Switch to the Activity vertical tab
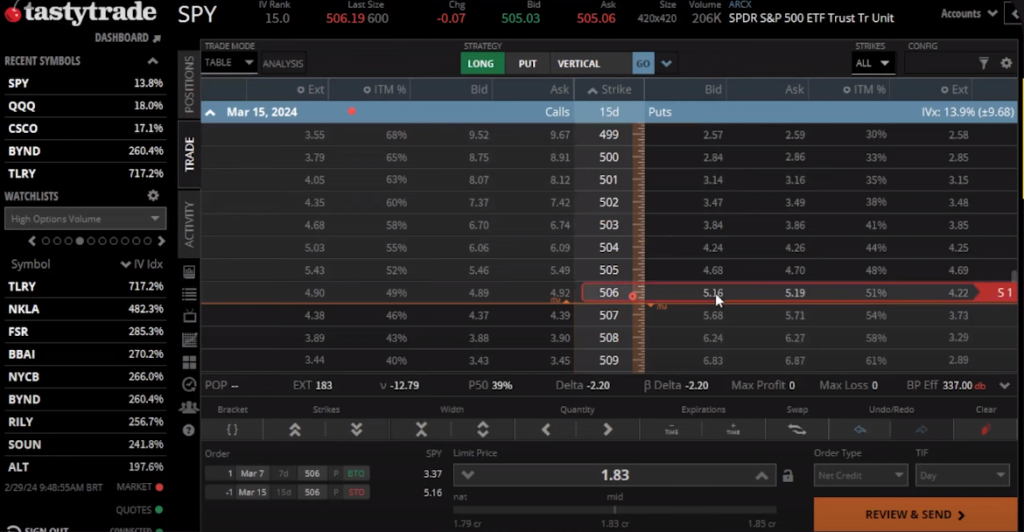Image resolution: width=1024 pixels, height=532 pixels. tap(189, 224)
